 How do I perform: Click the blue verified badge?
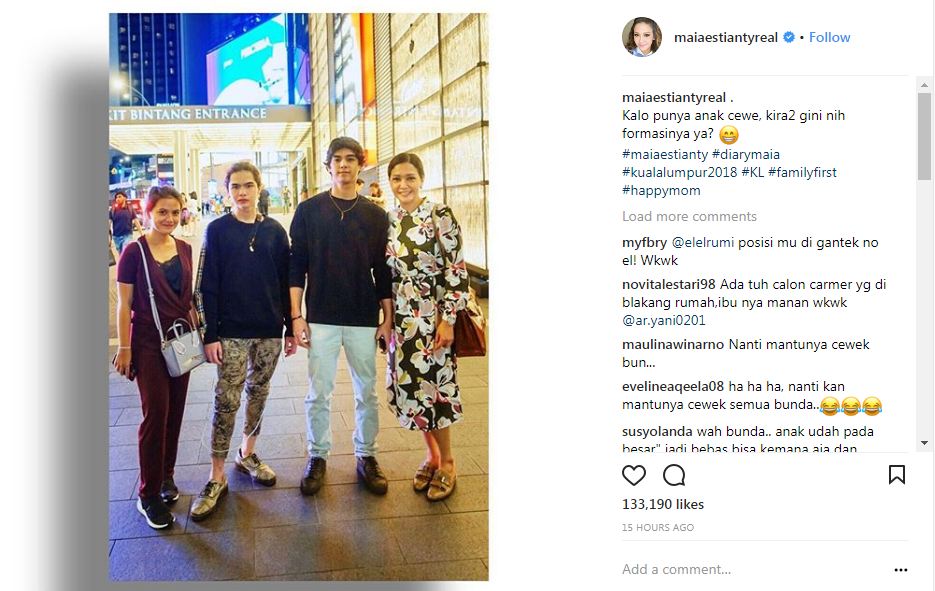[788, 37]
